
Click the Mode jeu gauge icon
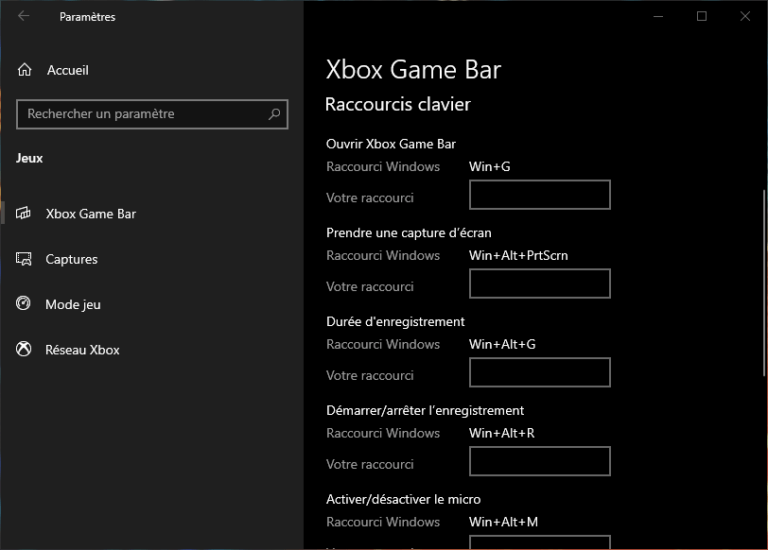pos(24,304)
